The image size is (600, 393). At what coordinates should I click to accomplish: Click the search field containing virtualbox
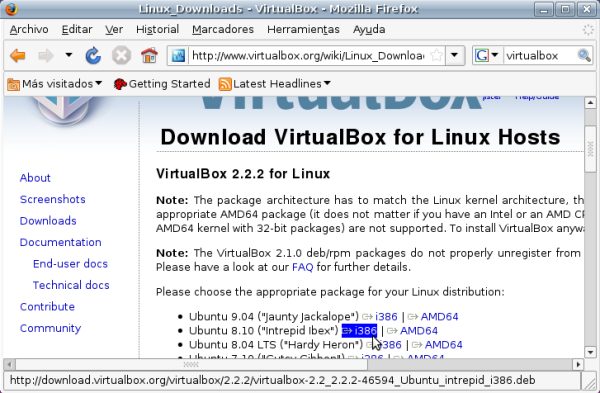pos(540,56)
